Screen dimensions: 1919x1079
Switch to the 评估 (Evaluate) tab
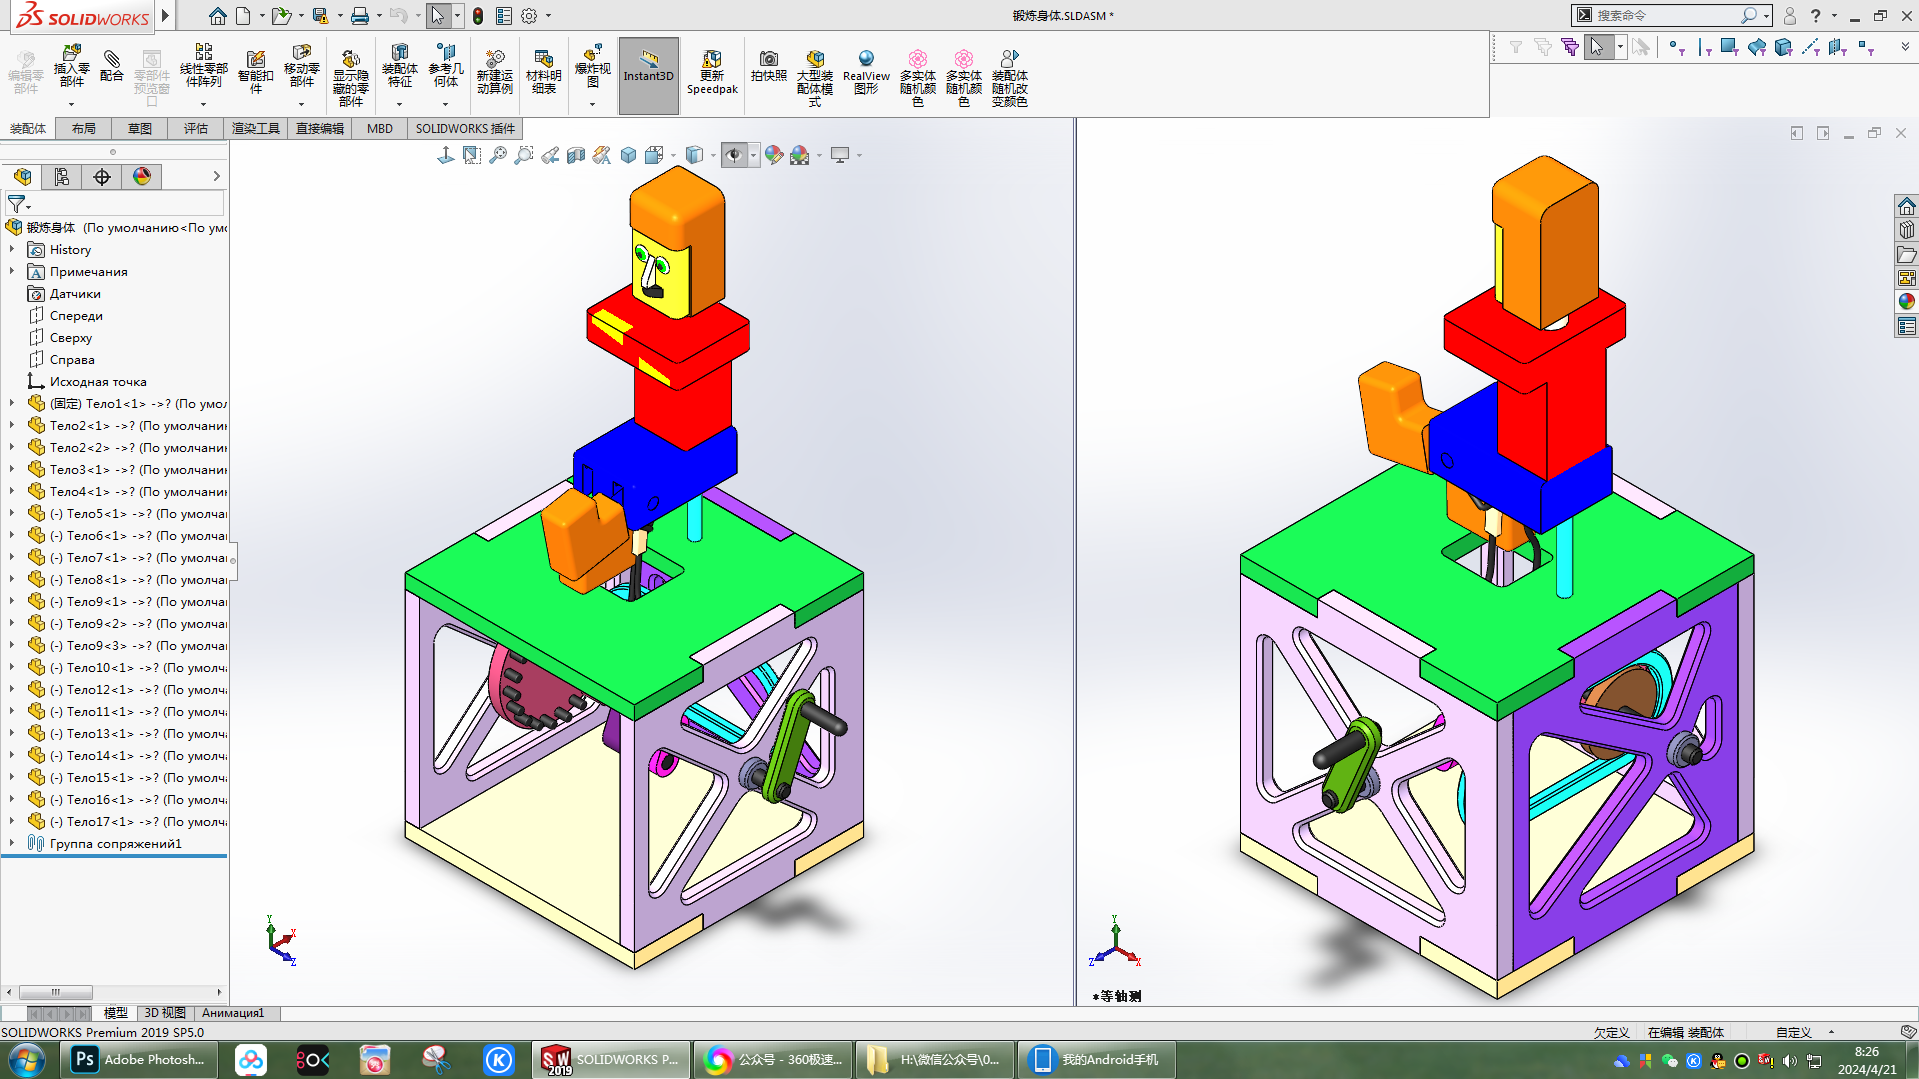pos(196,129)
